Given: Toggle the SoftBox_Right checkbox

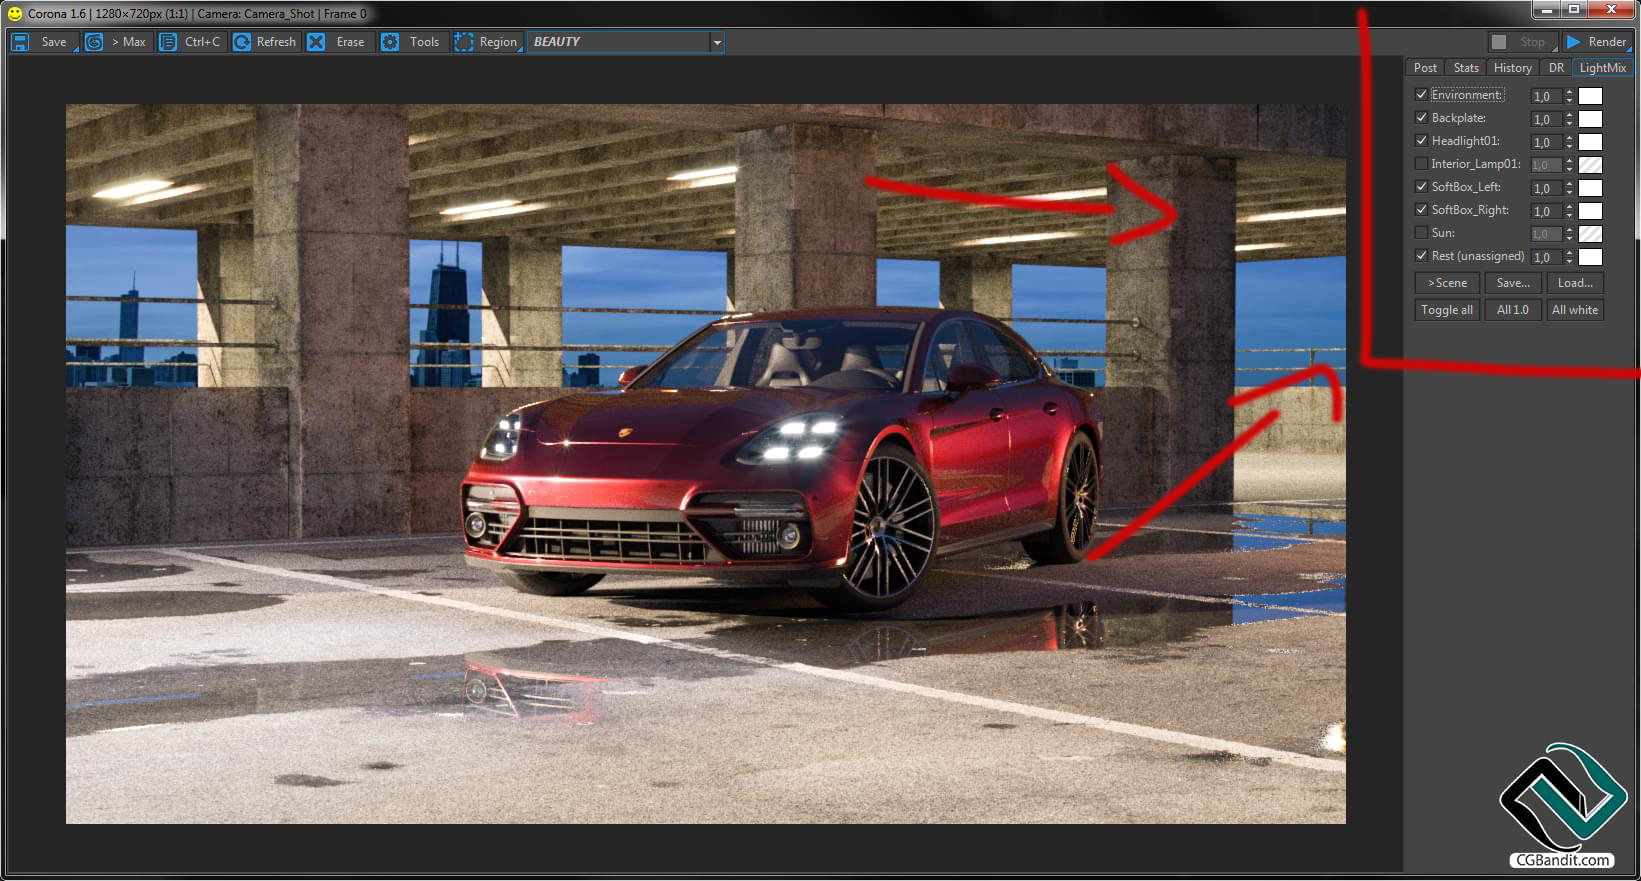Looking at the screenshot, I should coord(1421,210).
